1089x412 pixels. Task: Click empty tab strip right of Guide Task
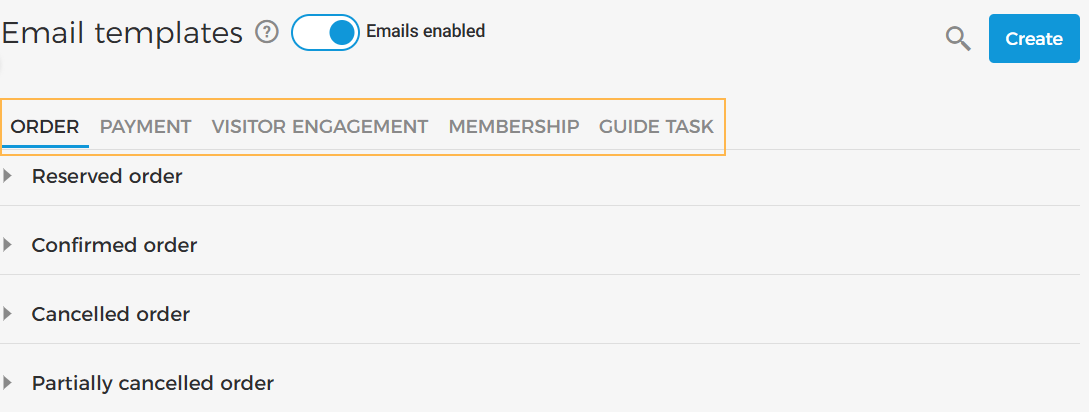tap(900, 127)
